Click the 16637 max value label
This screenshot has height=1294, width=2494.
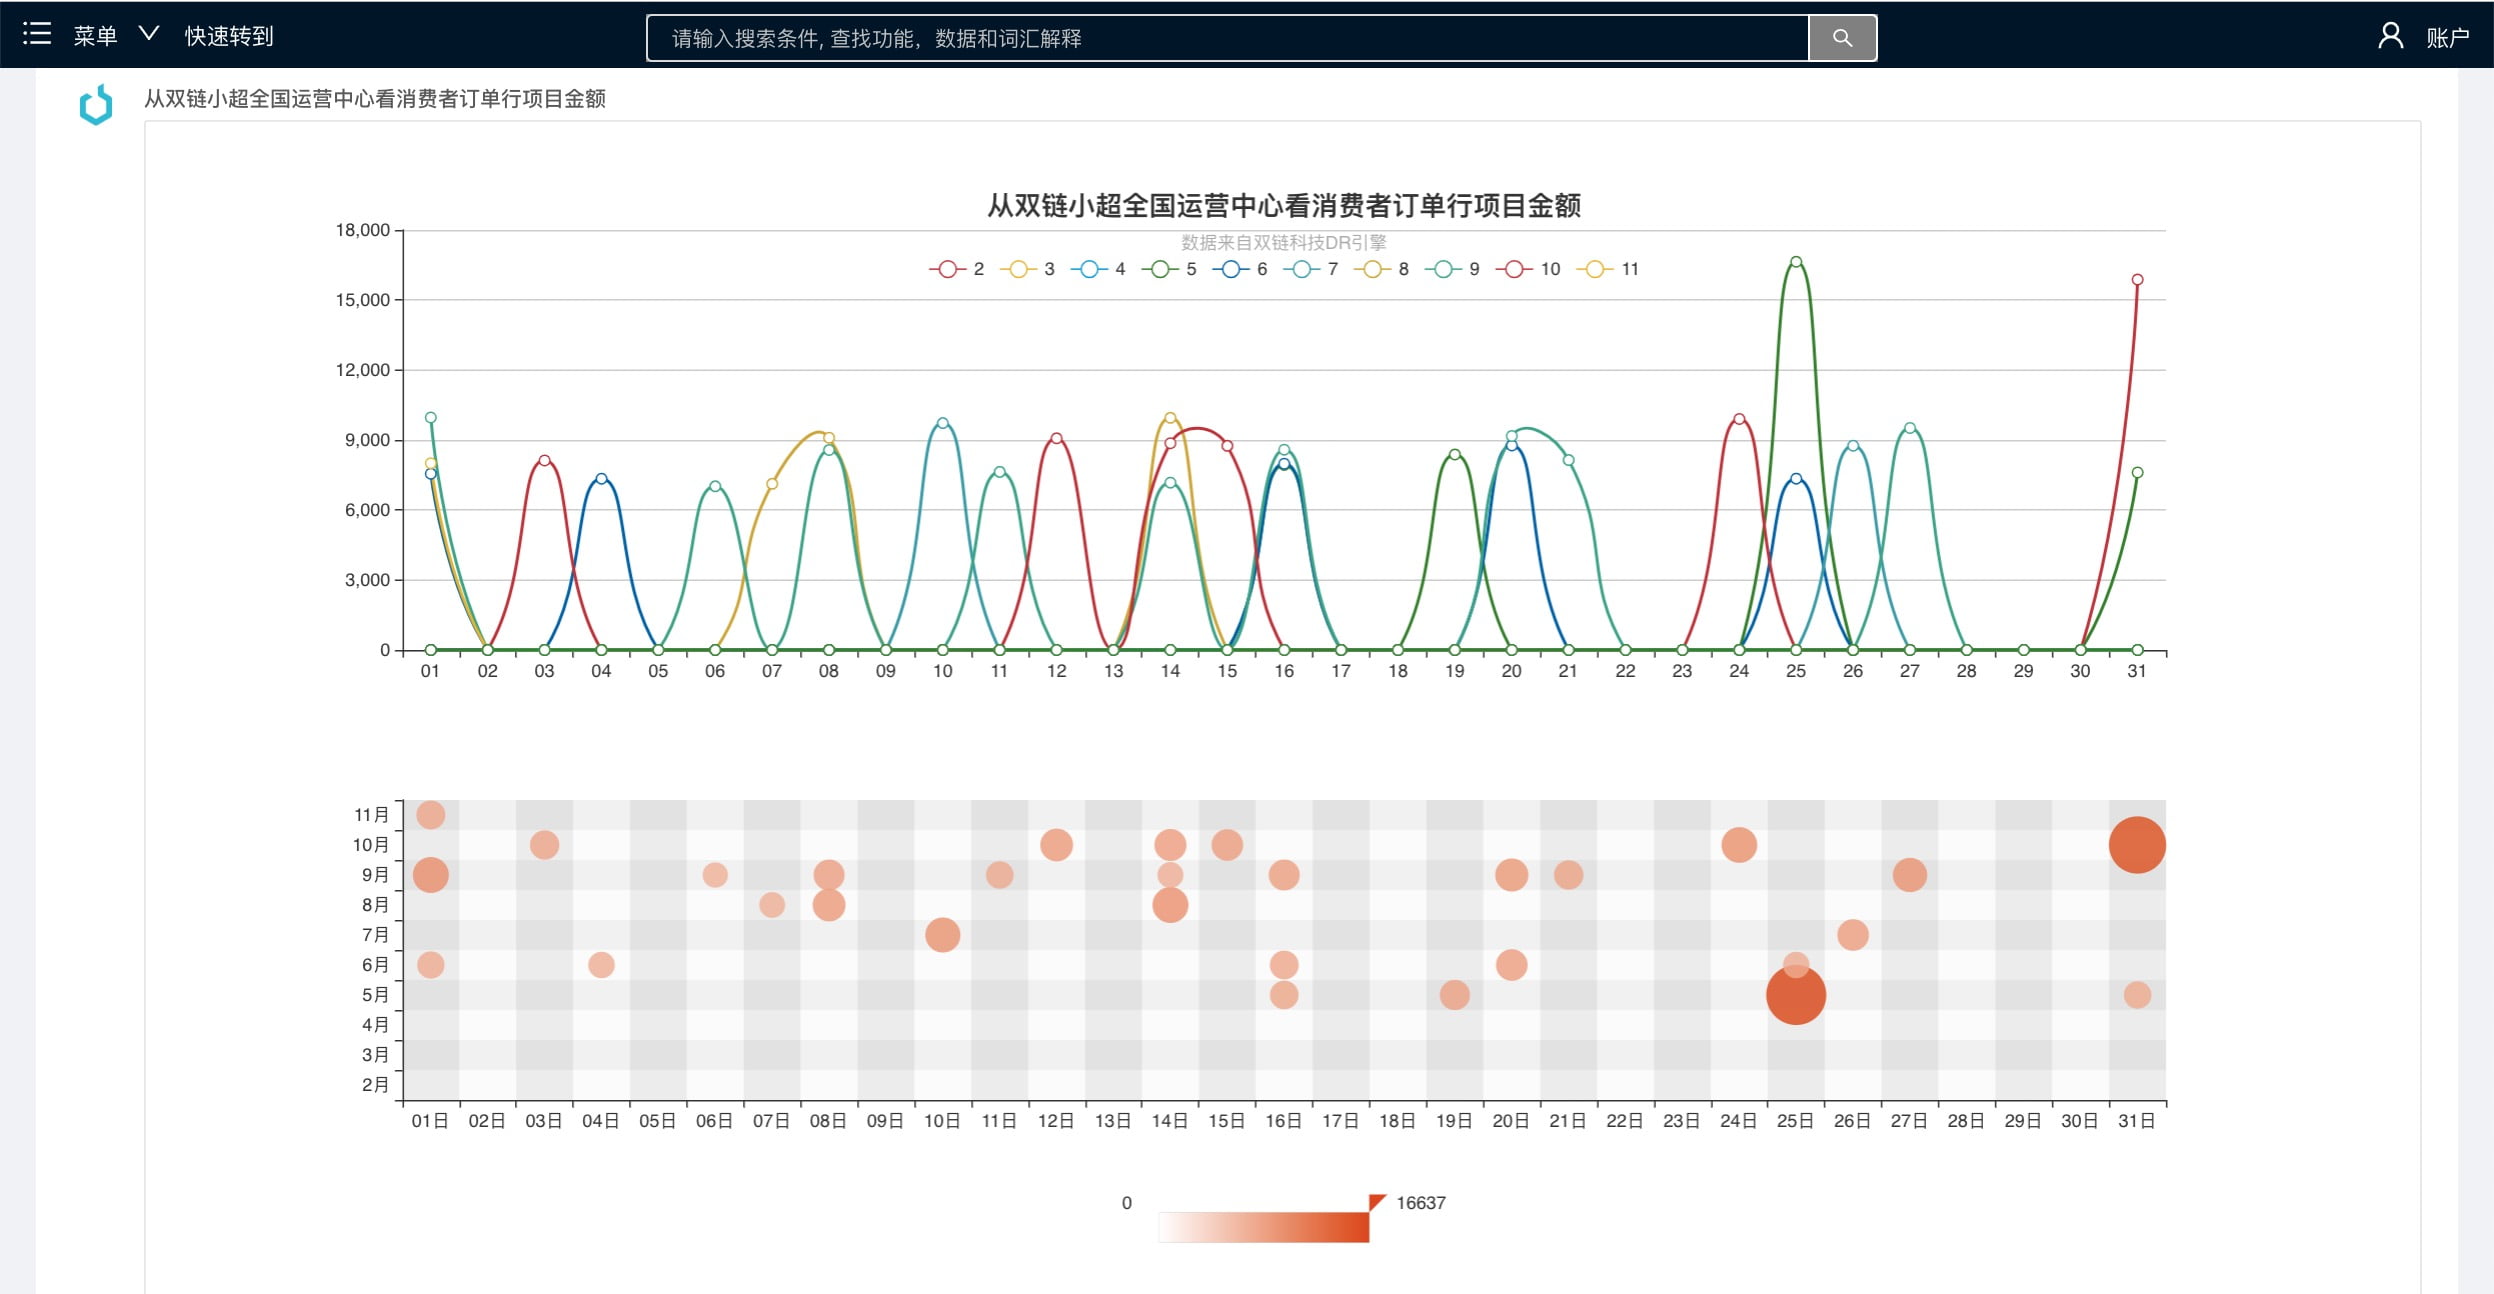pos(1421,1203)
